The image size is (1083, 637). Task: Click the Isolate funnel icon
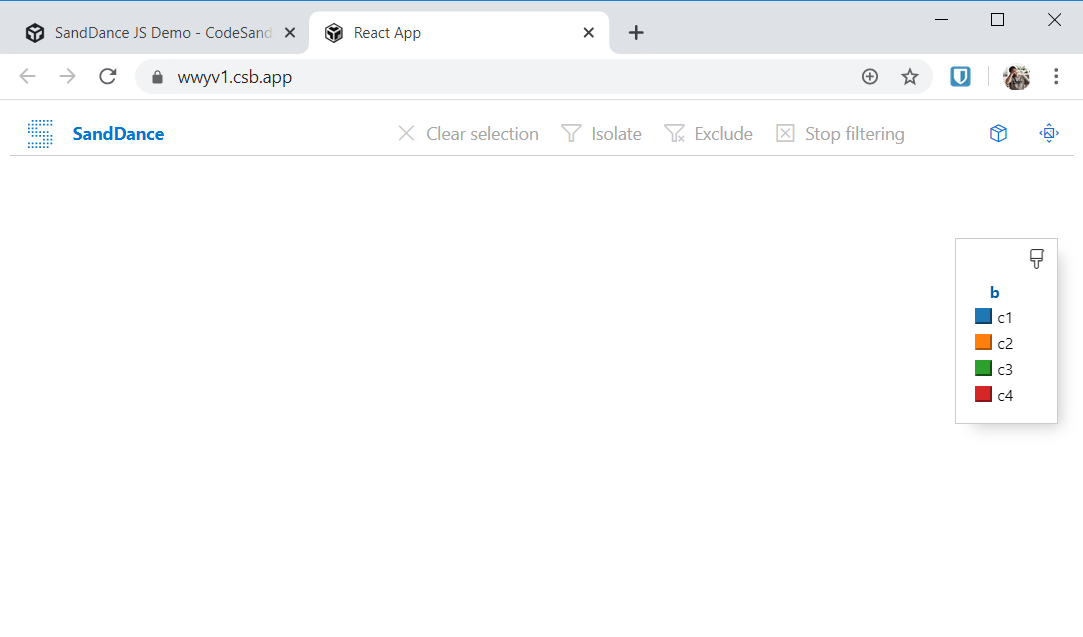(570, 132)
